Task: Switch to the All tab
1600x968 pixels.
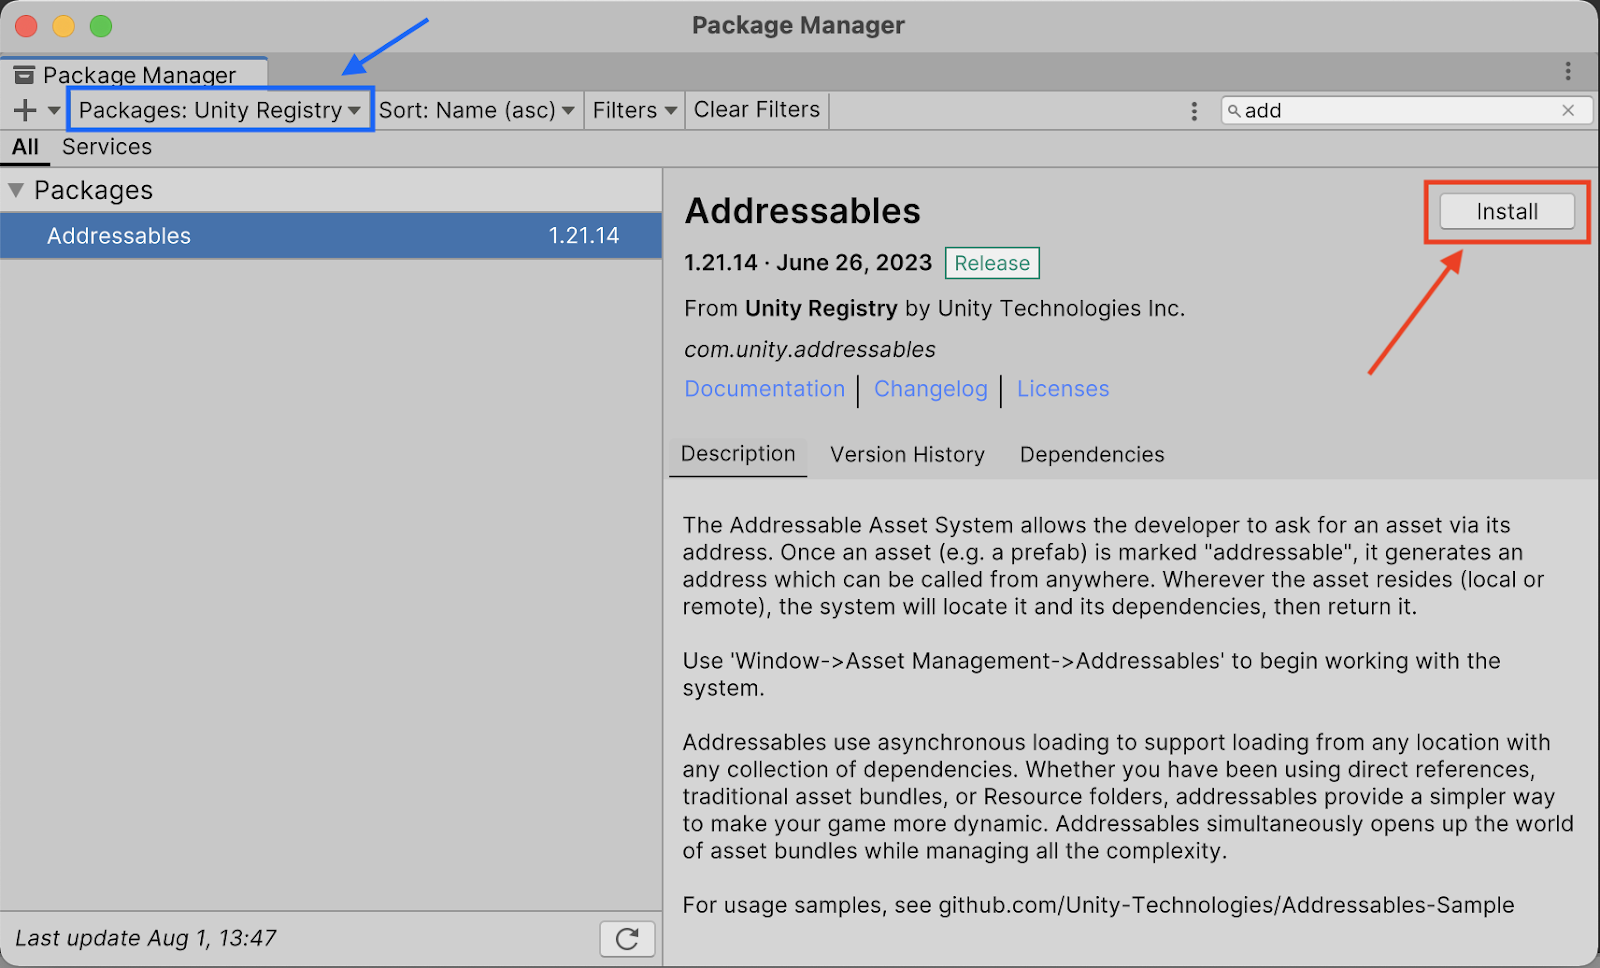Action: [x=25, y=147]
